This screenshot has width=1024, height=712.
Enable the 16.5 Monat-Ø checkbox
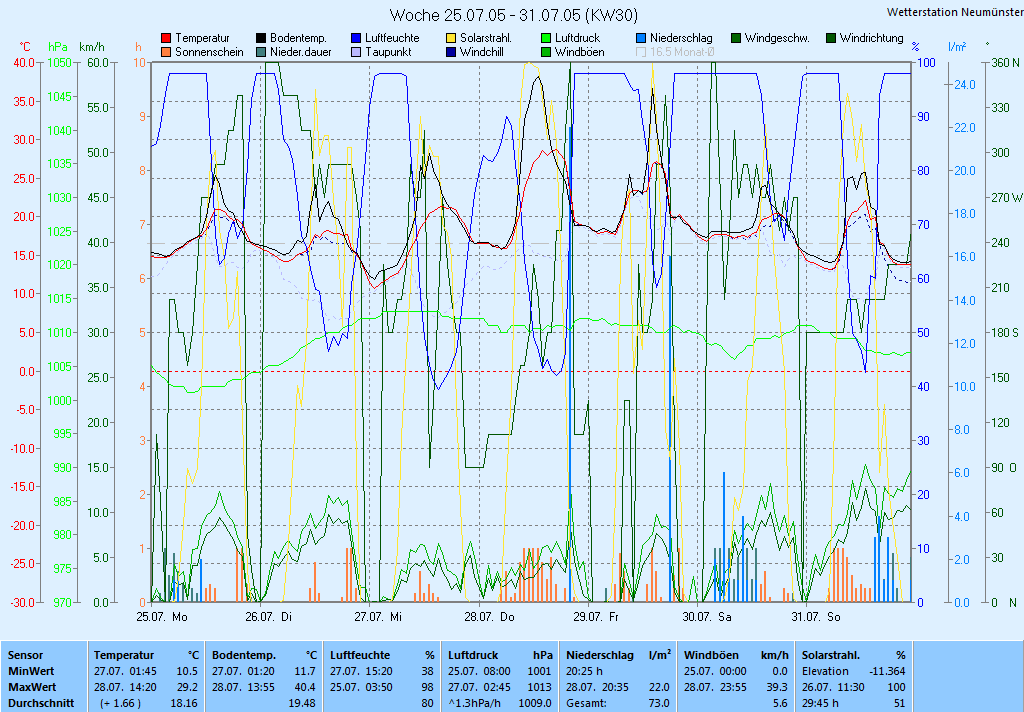point(641,52)
